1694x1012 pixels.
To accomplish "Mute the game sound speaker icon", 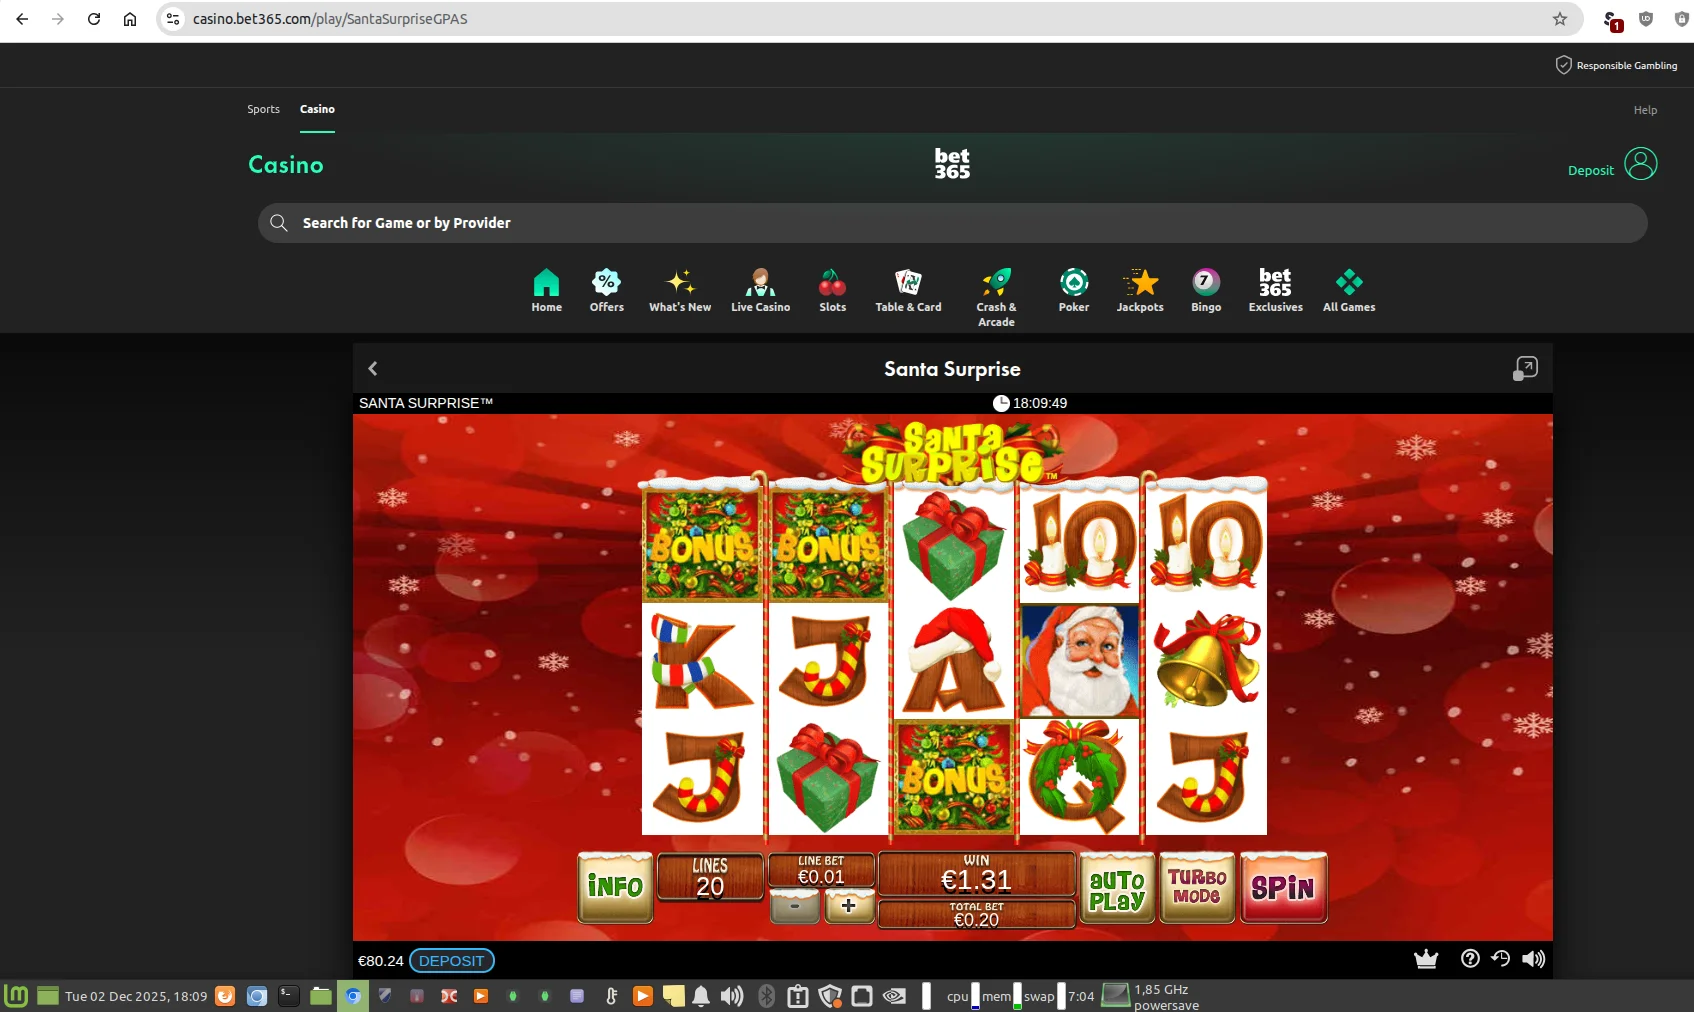I will (x=1533, y=959).
